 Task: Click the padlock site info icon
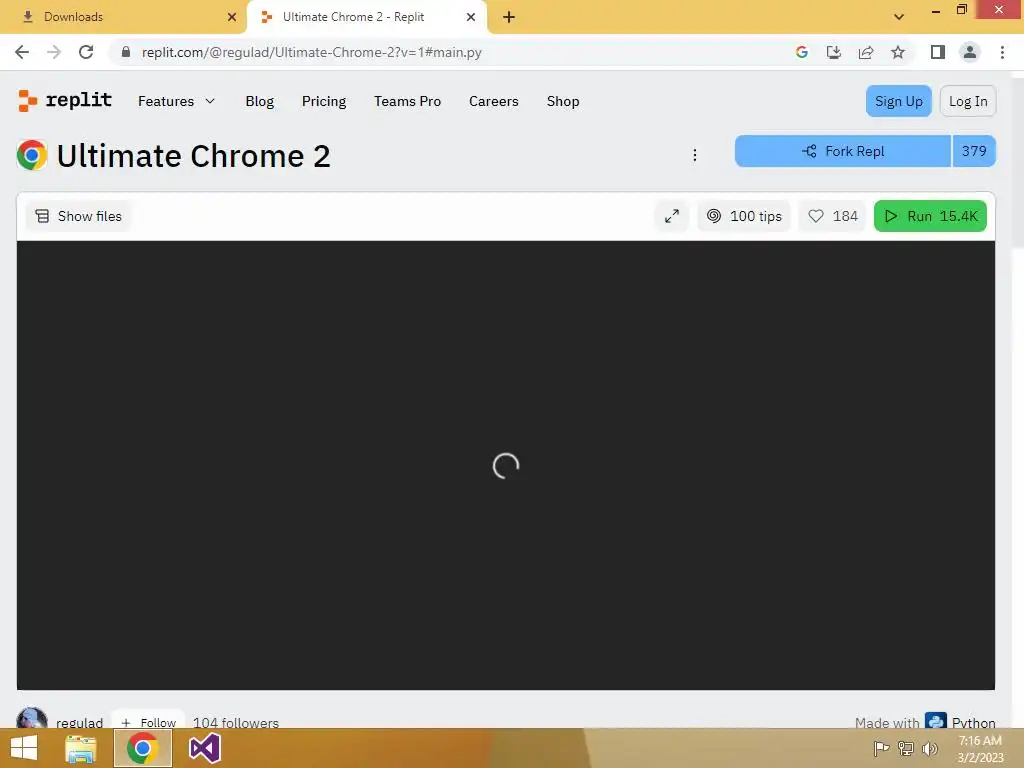126,52
